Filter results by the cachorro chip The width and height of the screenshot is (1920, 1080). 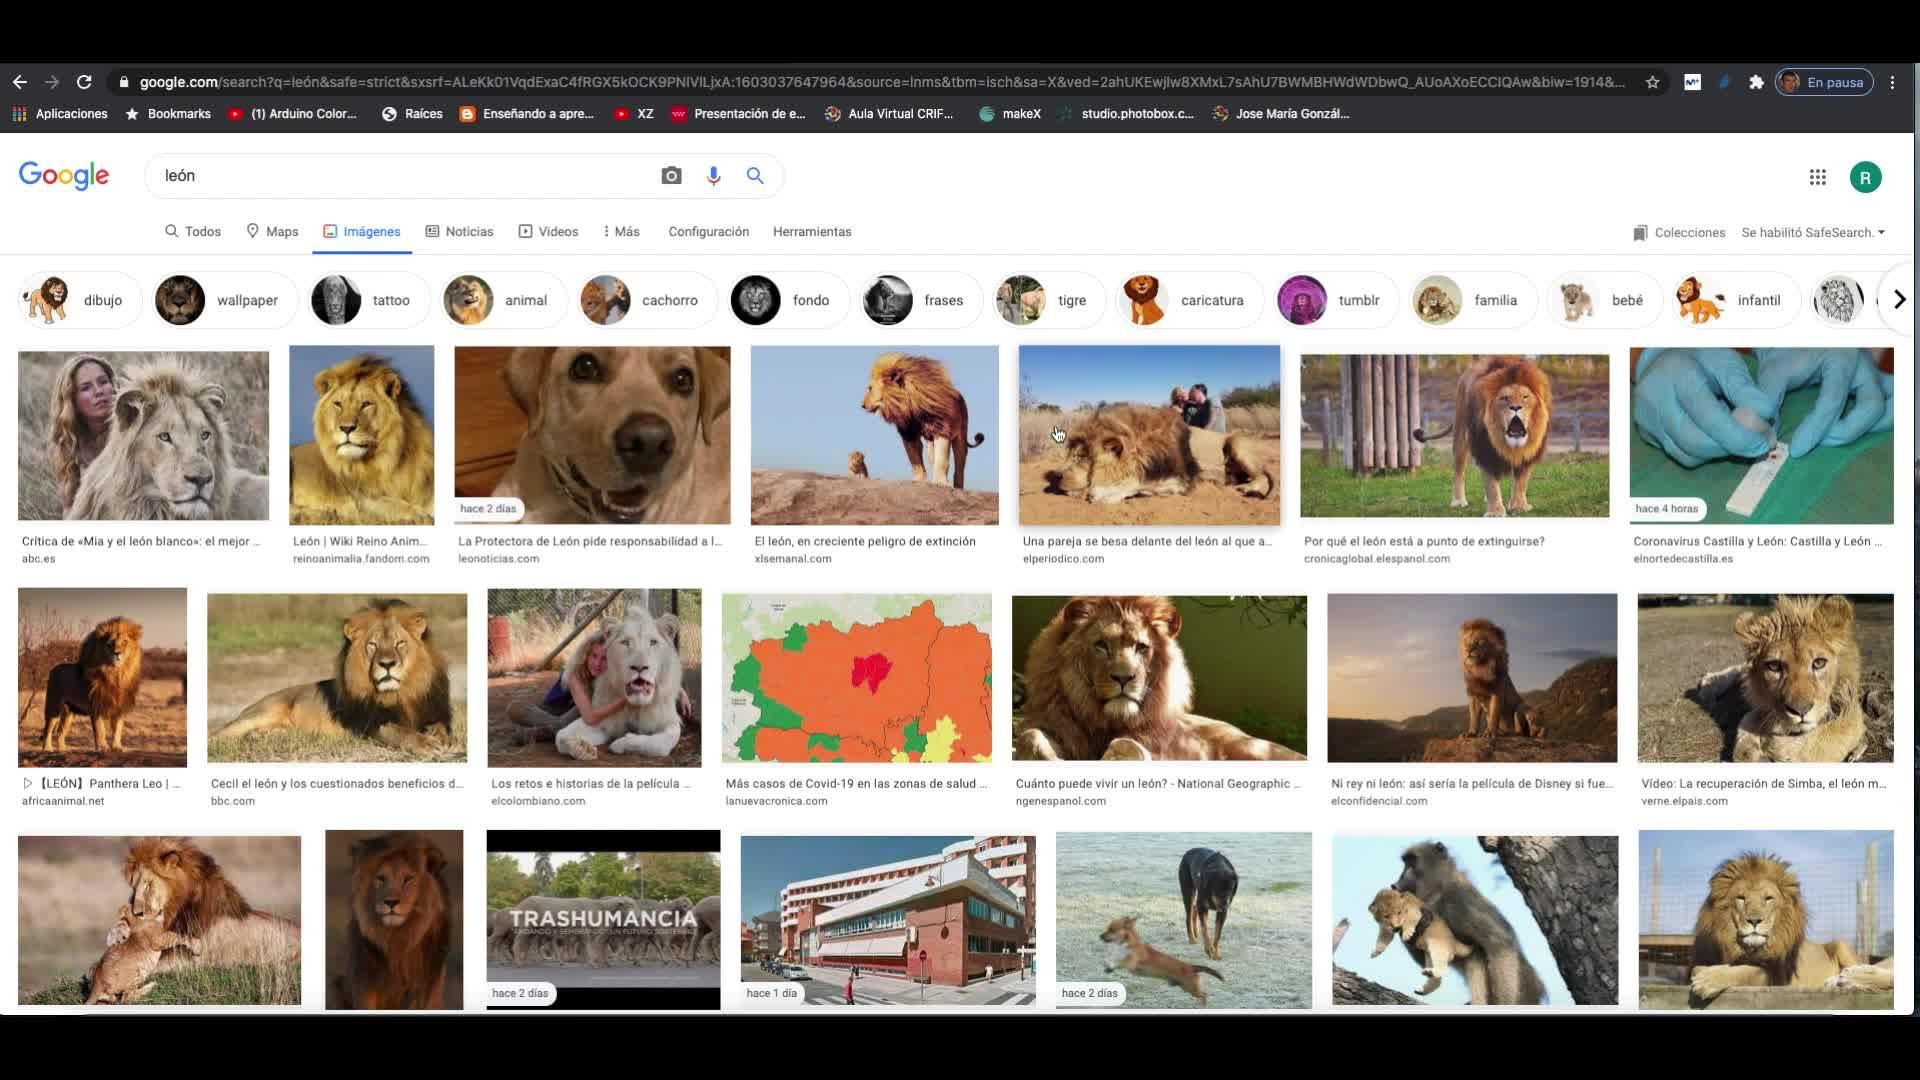pyautogui.click(x=648, y=300)
